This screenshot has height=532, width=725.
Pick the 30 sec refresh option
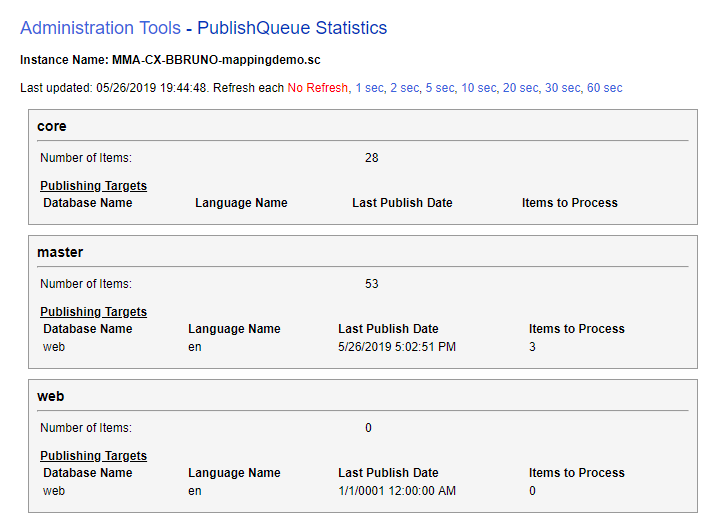click(562, 88)
